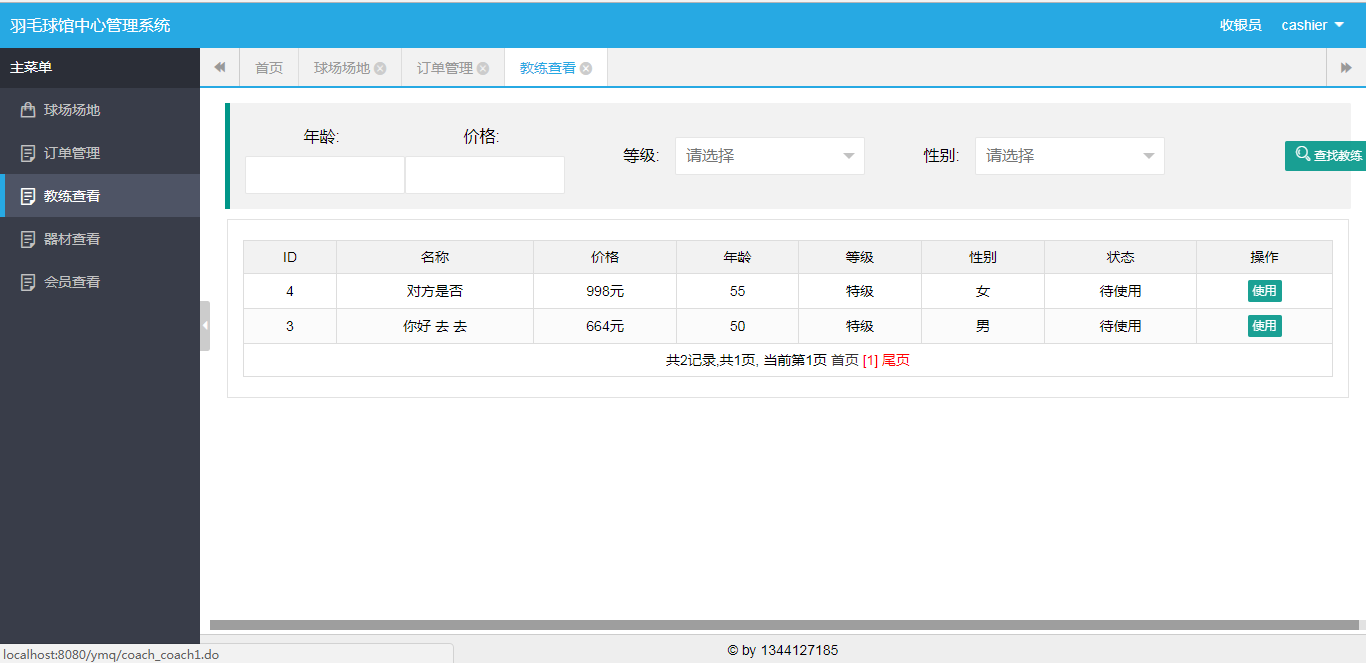Click the 会员查看 sidebar document icon
The width and height of the screenshot is (1366, 663).
28,282
